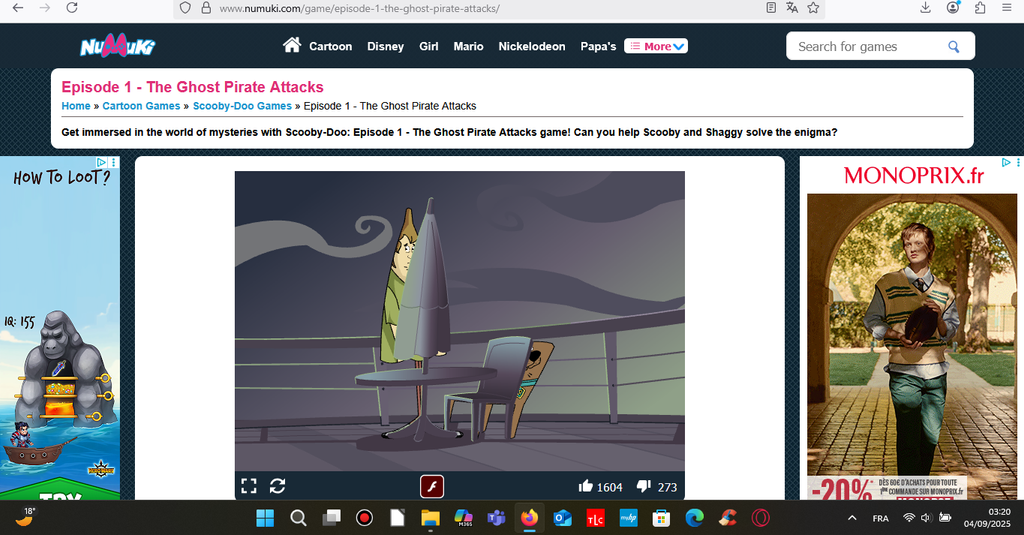
Task: Toggle reader view in the address bar
Action: (x=771, y=8)
